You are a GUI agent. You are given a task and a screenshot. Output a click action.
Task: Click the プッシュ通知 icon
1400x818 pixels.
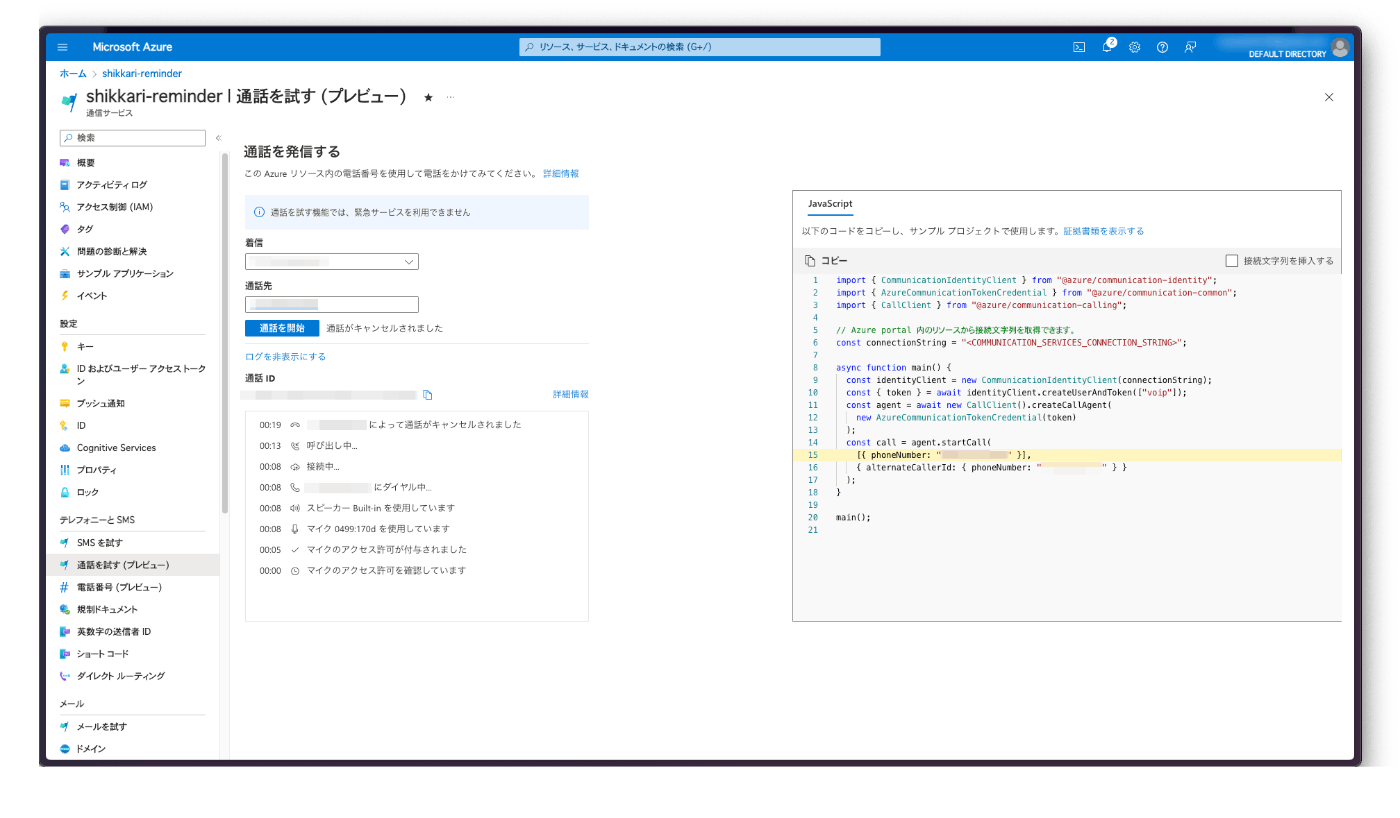point(65,404)
